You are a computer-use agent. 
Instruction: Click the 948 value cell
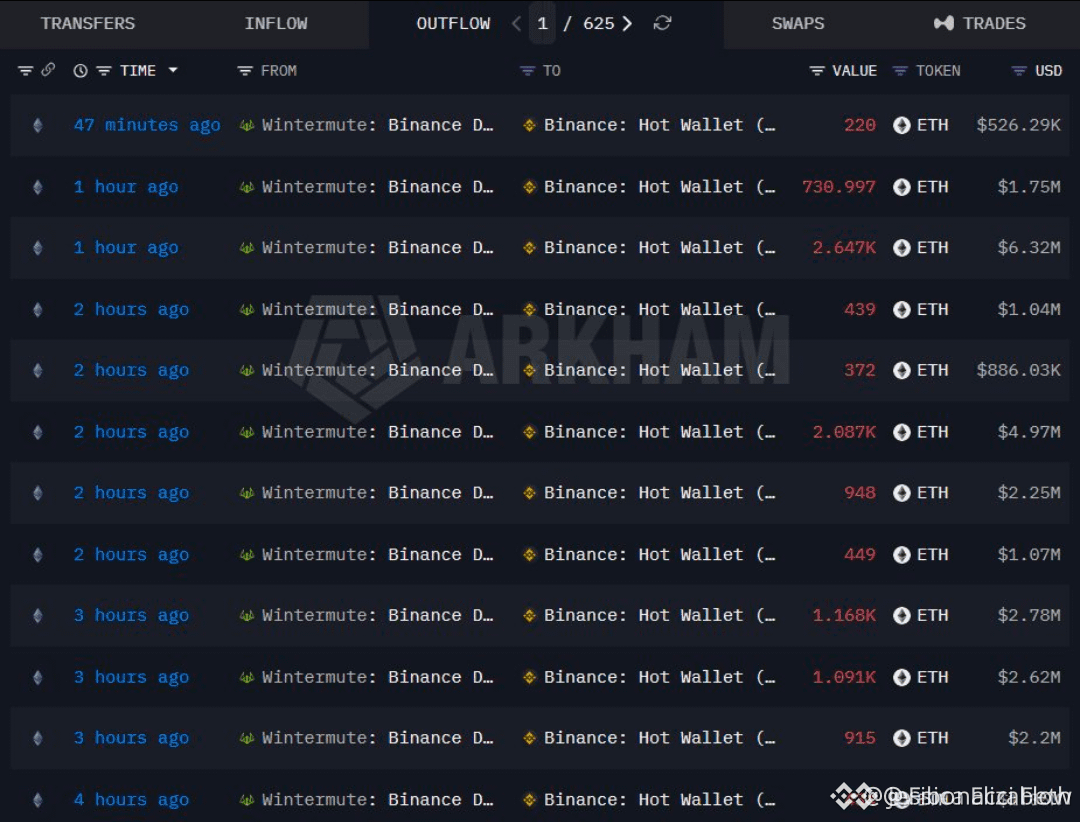click(860, 493)
